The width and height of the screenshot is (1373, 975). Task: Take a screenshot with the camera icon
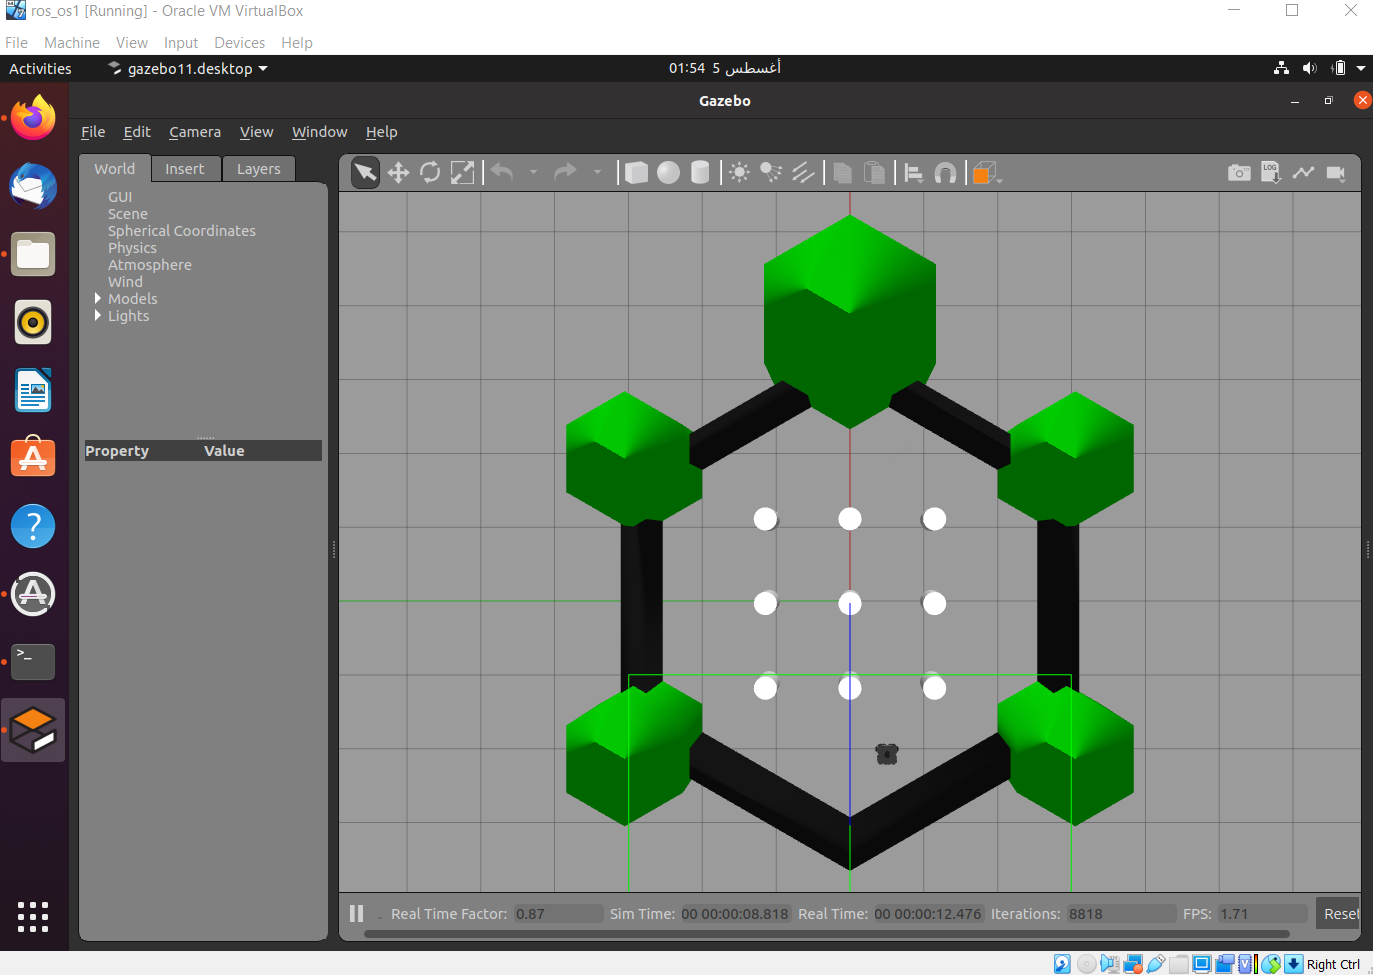[x=1239, y=172]
